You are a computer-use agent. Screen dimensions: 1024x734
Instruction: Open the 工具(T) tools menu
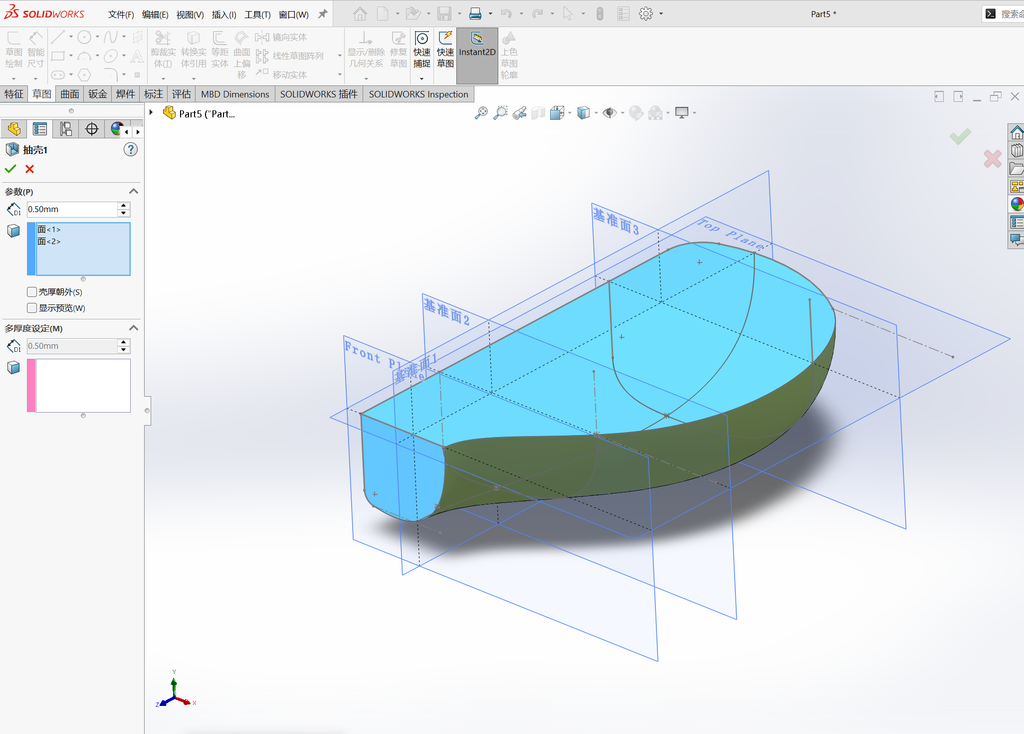(257, 14)
